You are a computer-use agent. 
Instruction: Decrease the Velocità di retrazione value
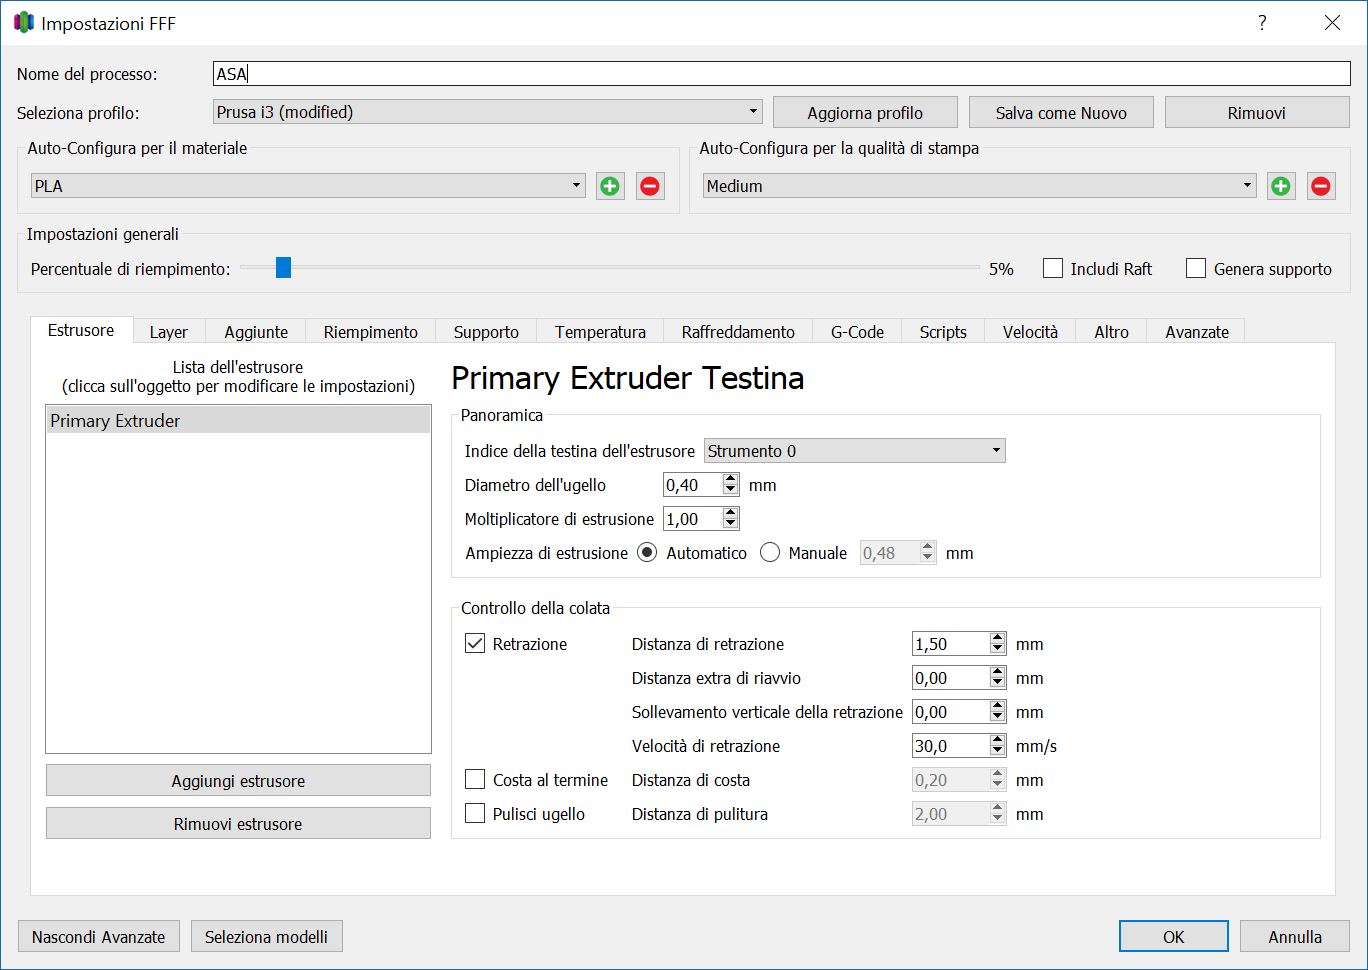tap(997, 751)
